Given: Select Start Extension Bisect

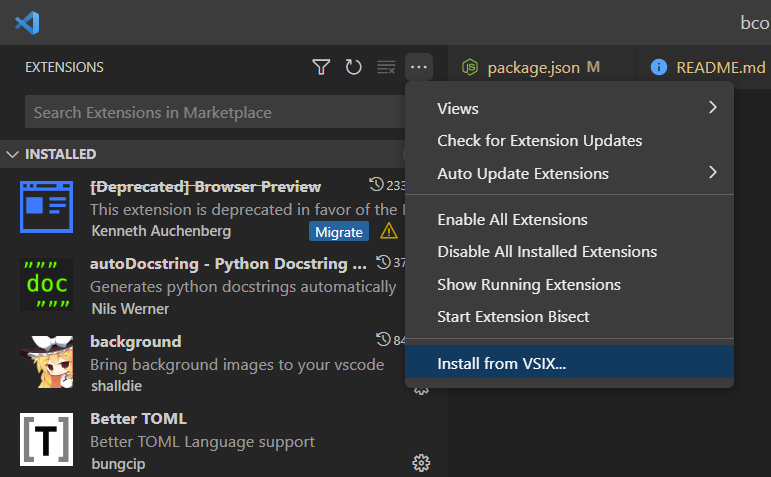Looking at the screenshot, I should 569,317.
